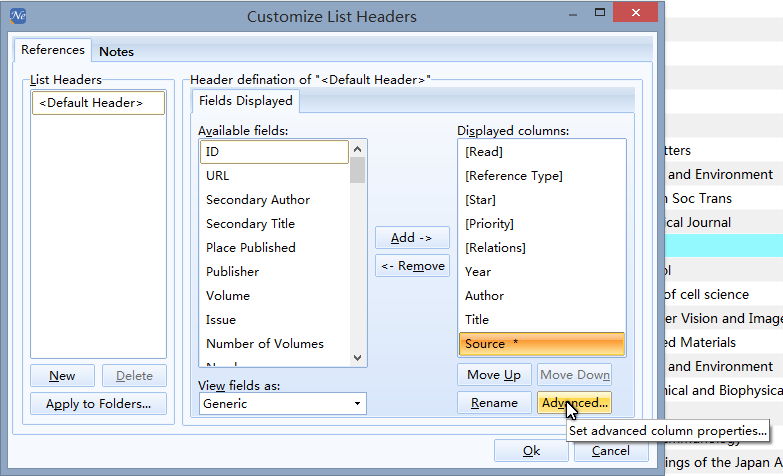Select Secondary Author in Available fields
783x476 pixels.
258,200
